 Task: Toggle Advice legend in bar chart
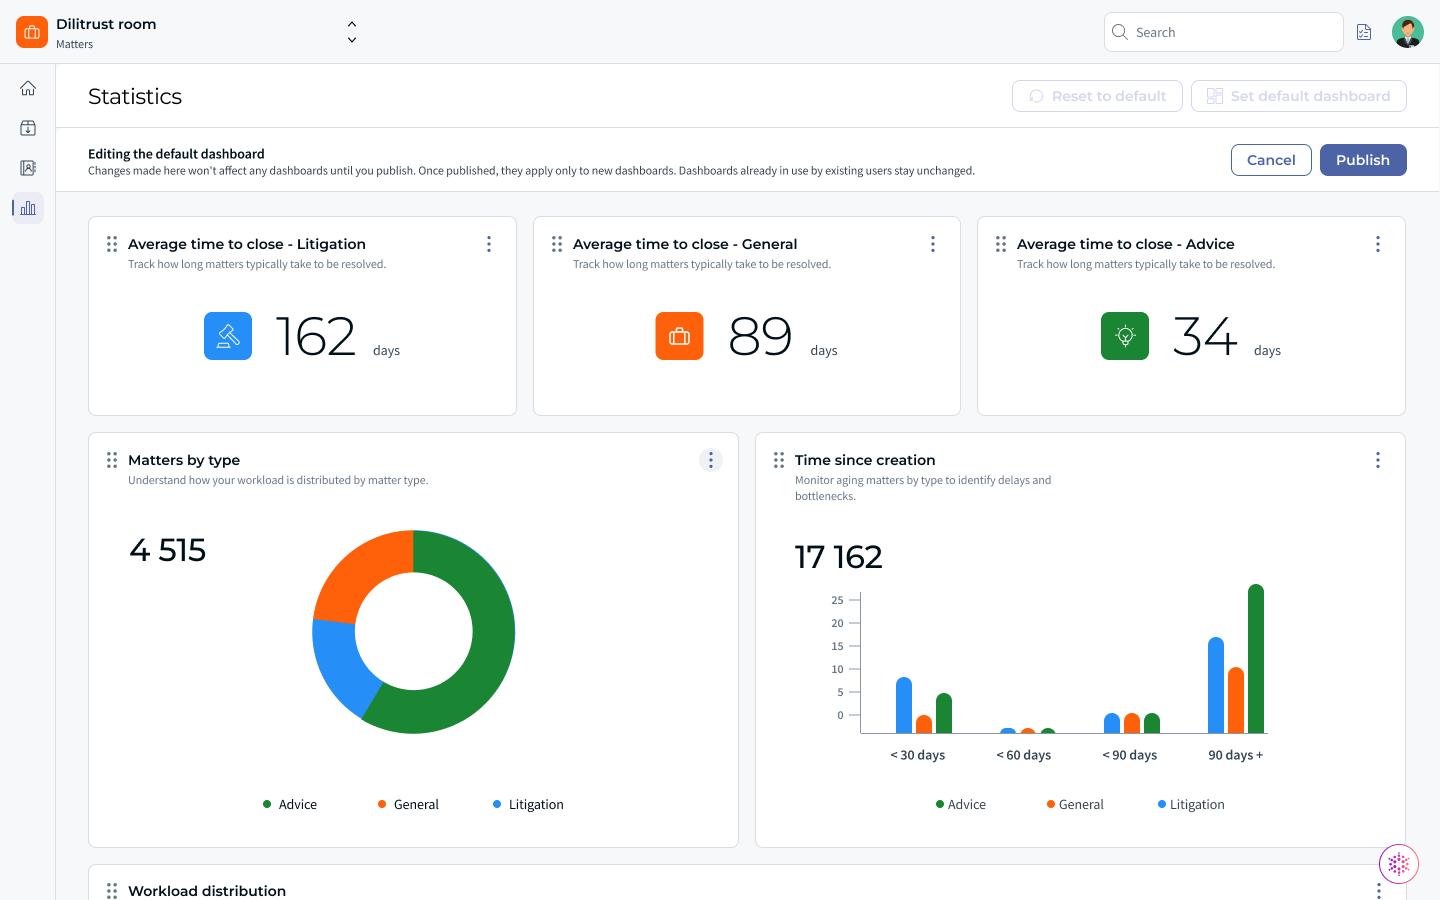point(961,804)
